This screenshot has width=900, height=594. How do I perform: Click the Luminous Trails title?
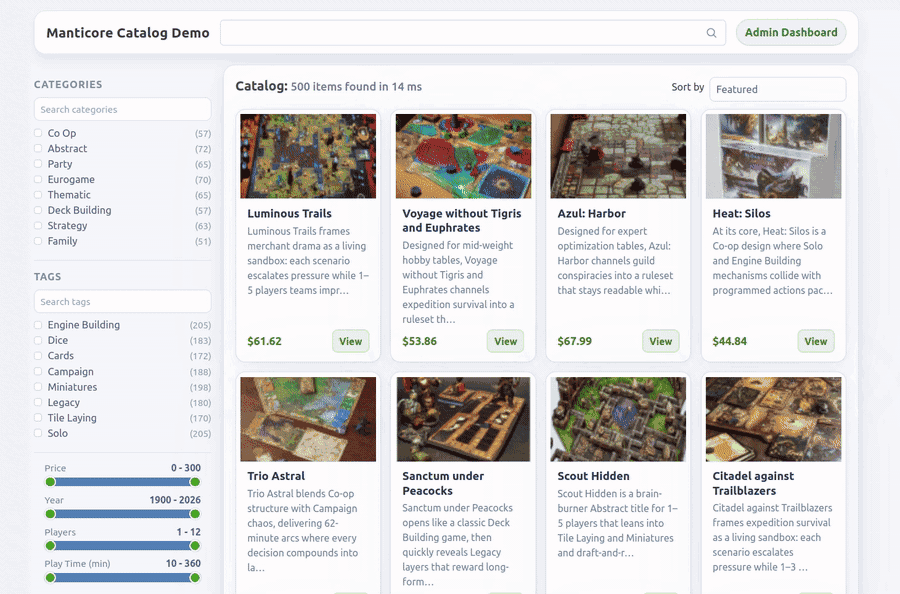click(x=289, y=213)
